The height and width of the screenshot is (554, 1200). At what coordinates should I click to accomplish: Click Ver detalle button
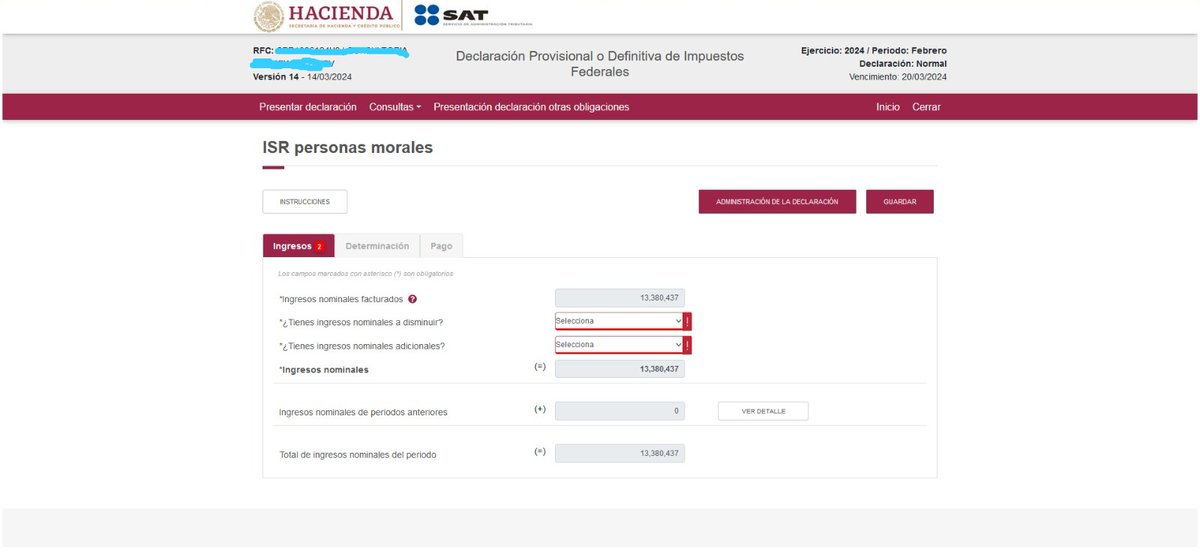click(763, 411)
